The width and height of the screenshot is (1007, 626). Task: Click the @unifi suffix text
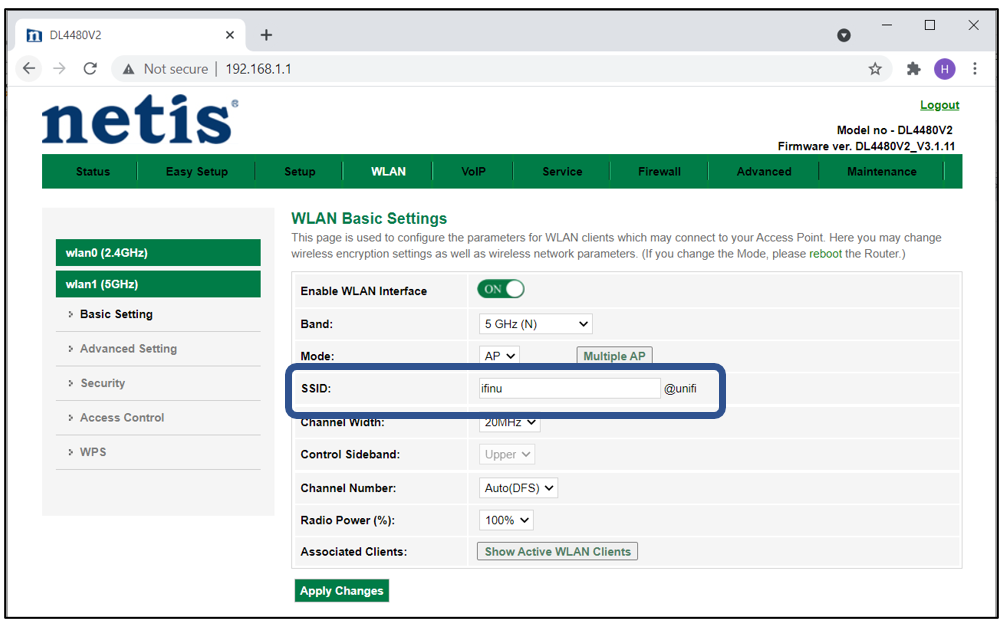click(x=680, y=388)
